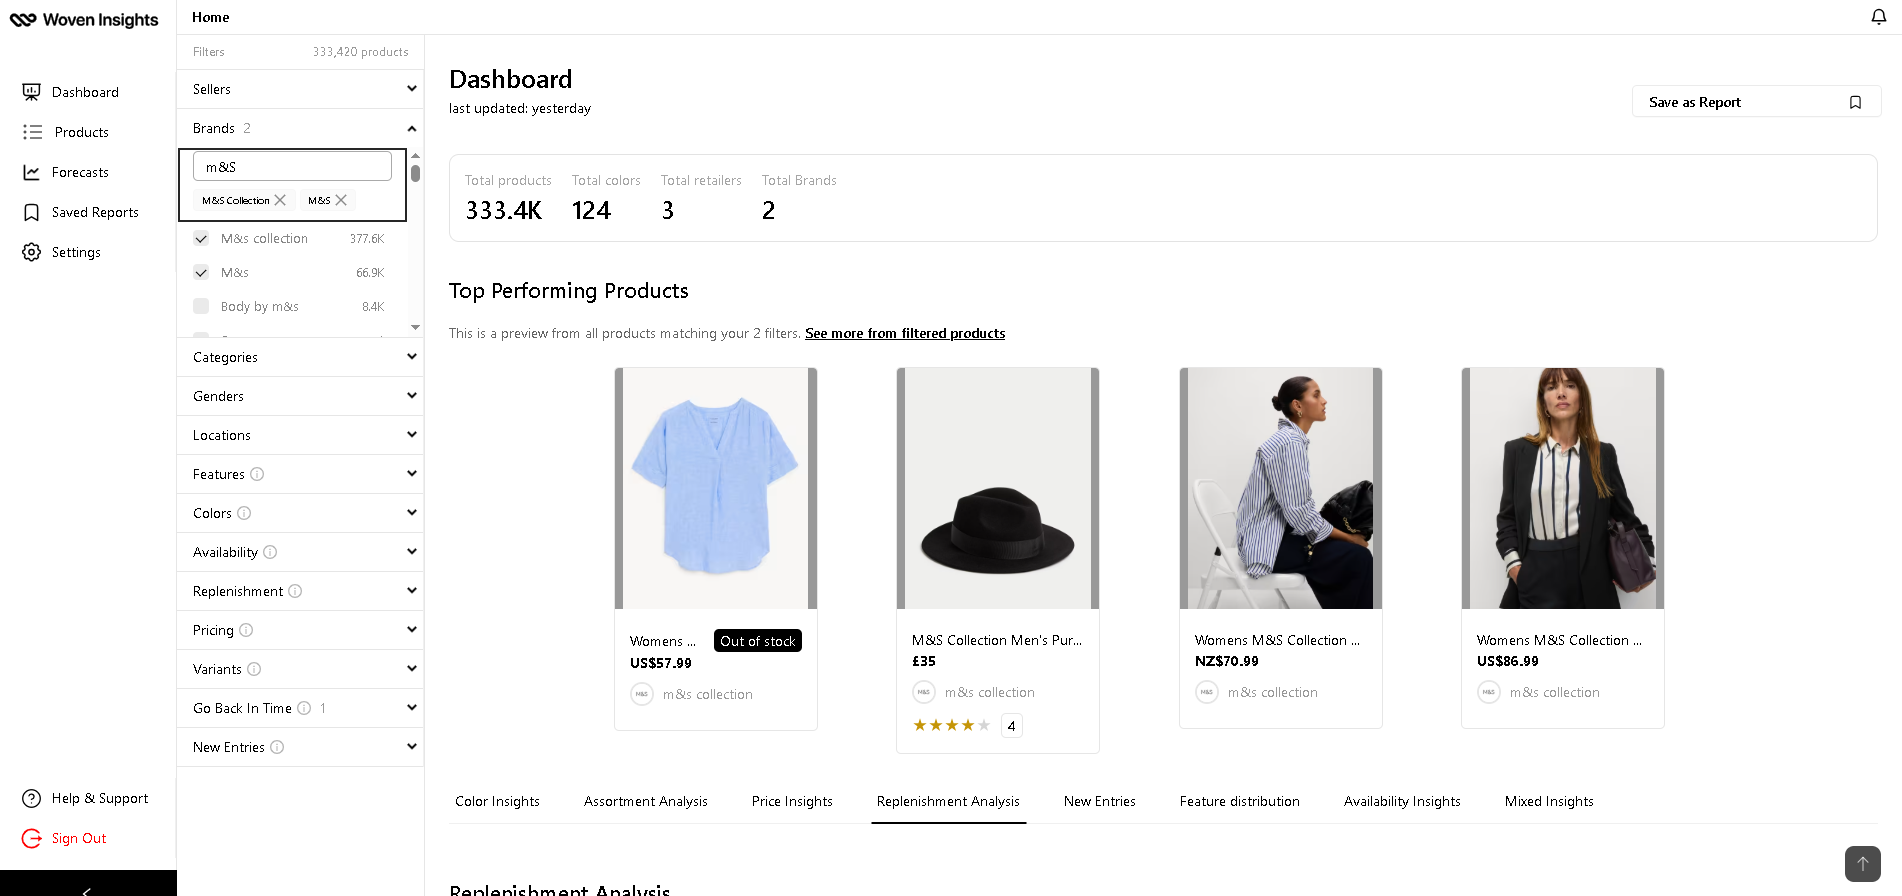Open Help & Support question icon
The height and width of the screenshot is (896, 1902).
(32, 798)
